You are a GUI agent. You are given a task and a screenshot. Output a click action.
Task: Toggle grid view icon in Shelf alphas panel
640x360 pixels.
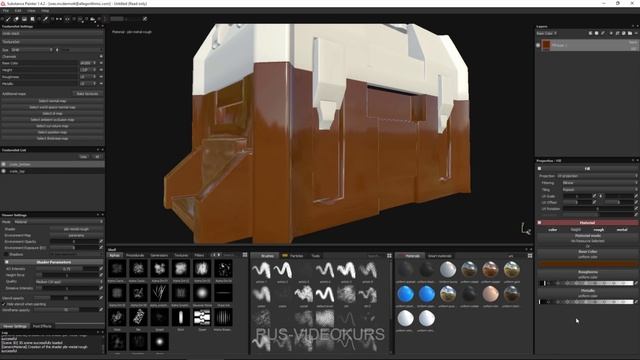[245, 255]
